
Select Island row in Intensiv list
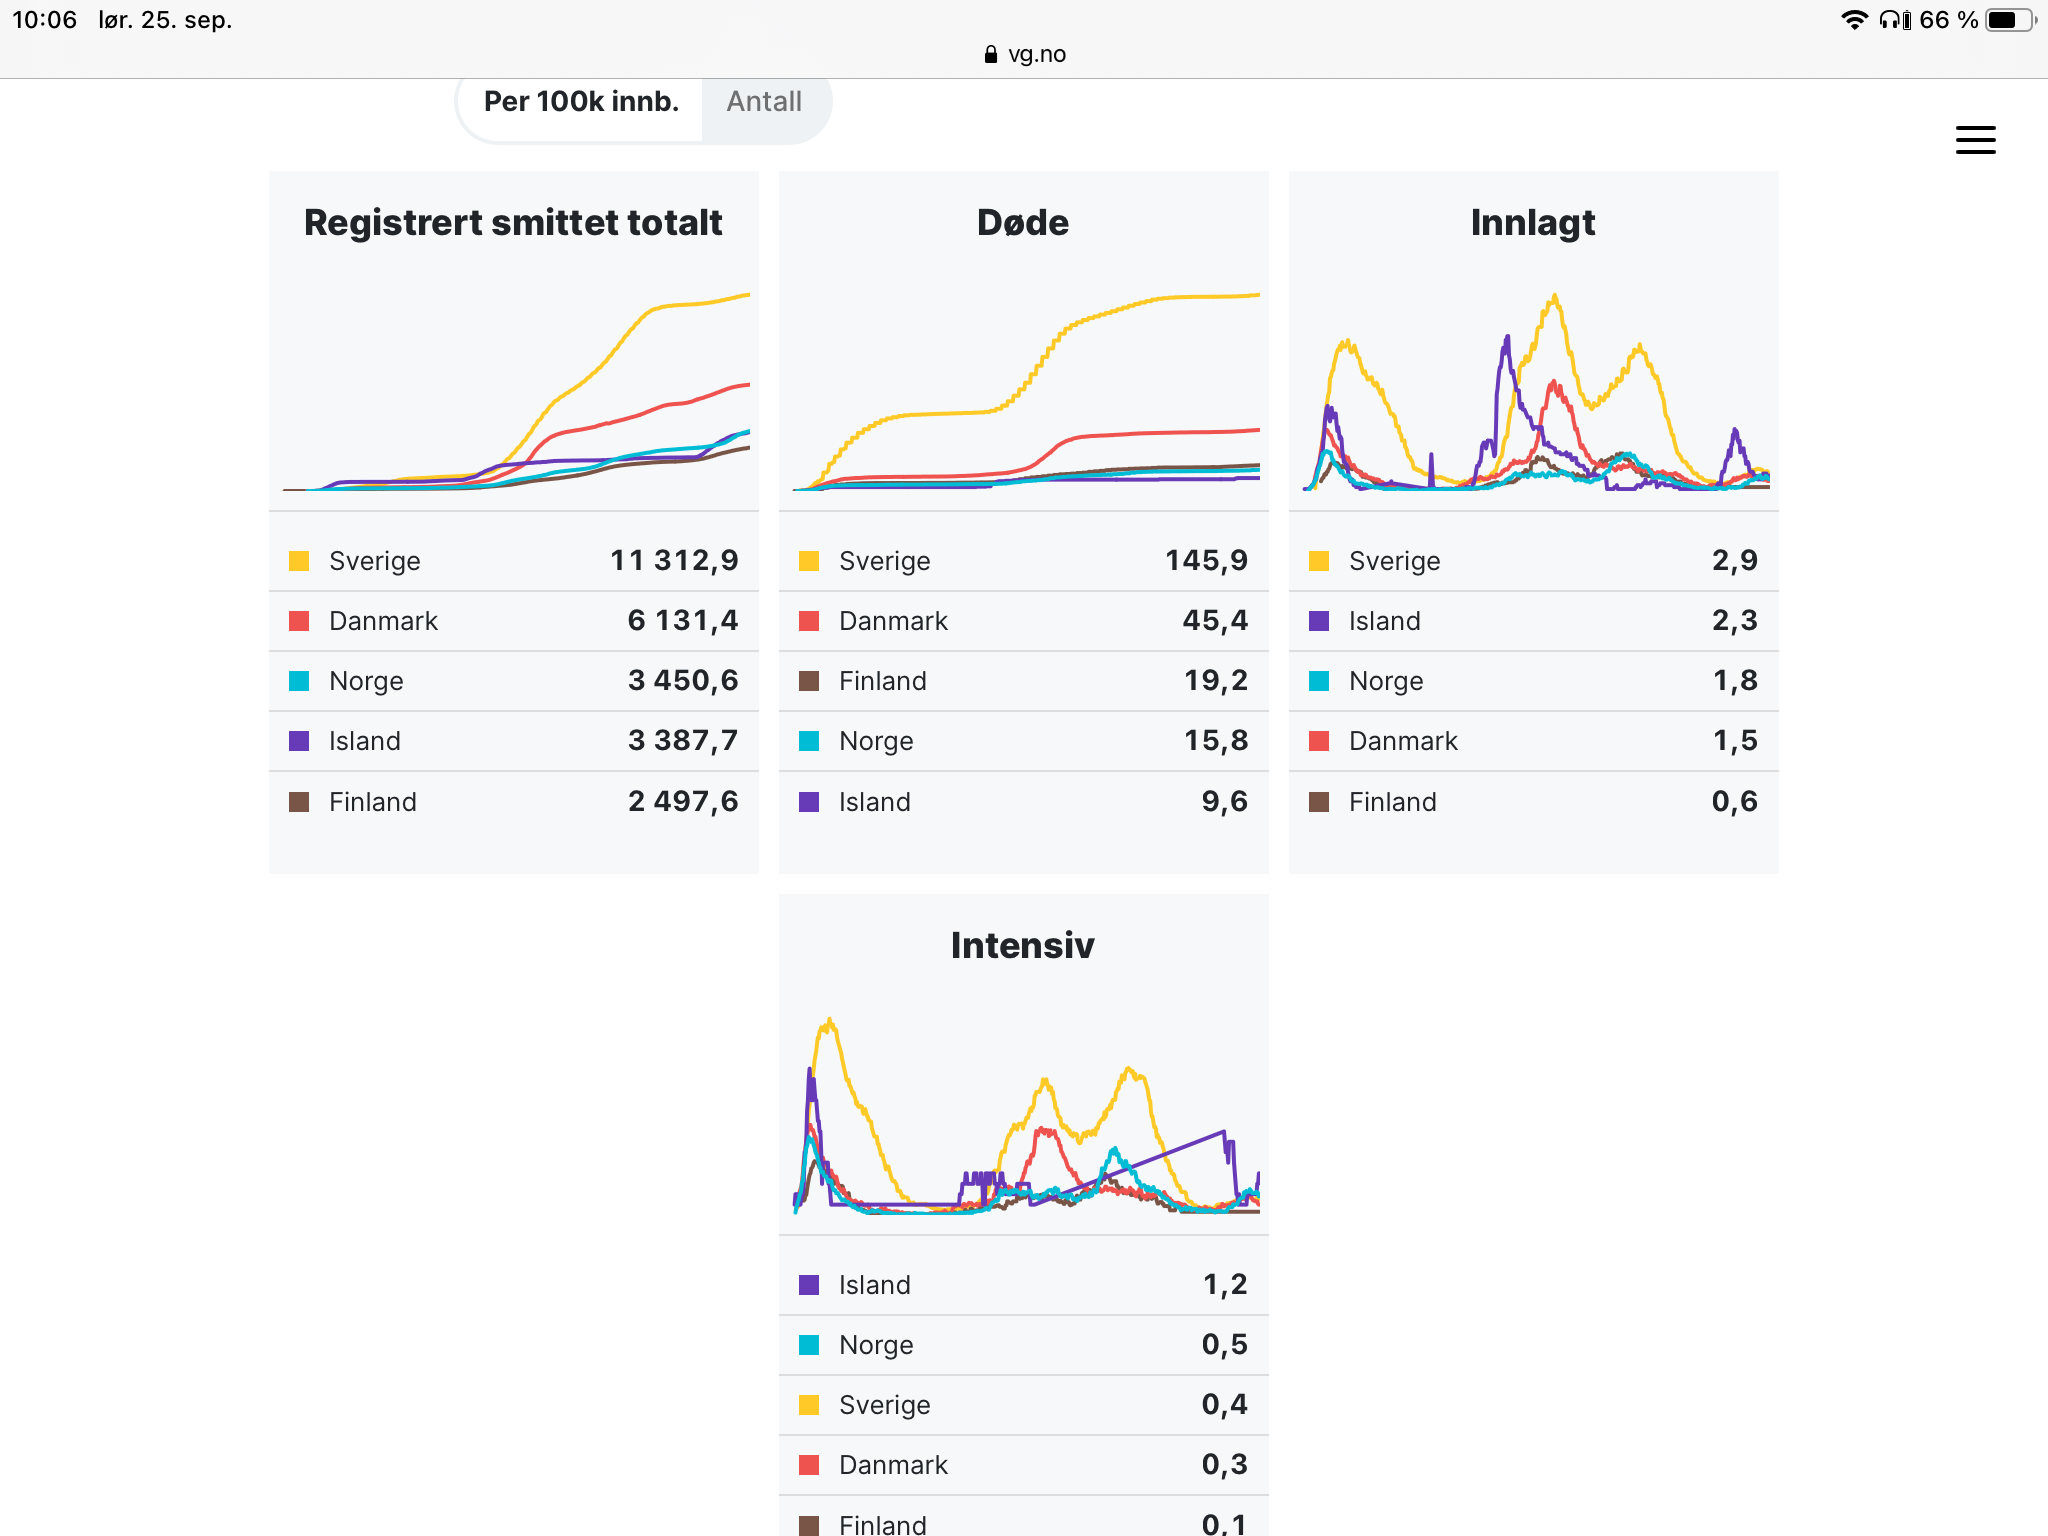click(1023, 1285)
